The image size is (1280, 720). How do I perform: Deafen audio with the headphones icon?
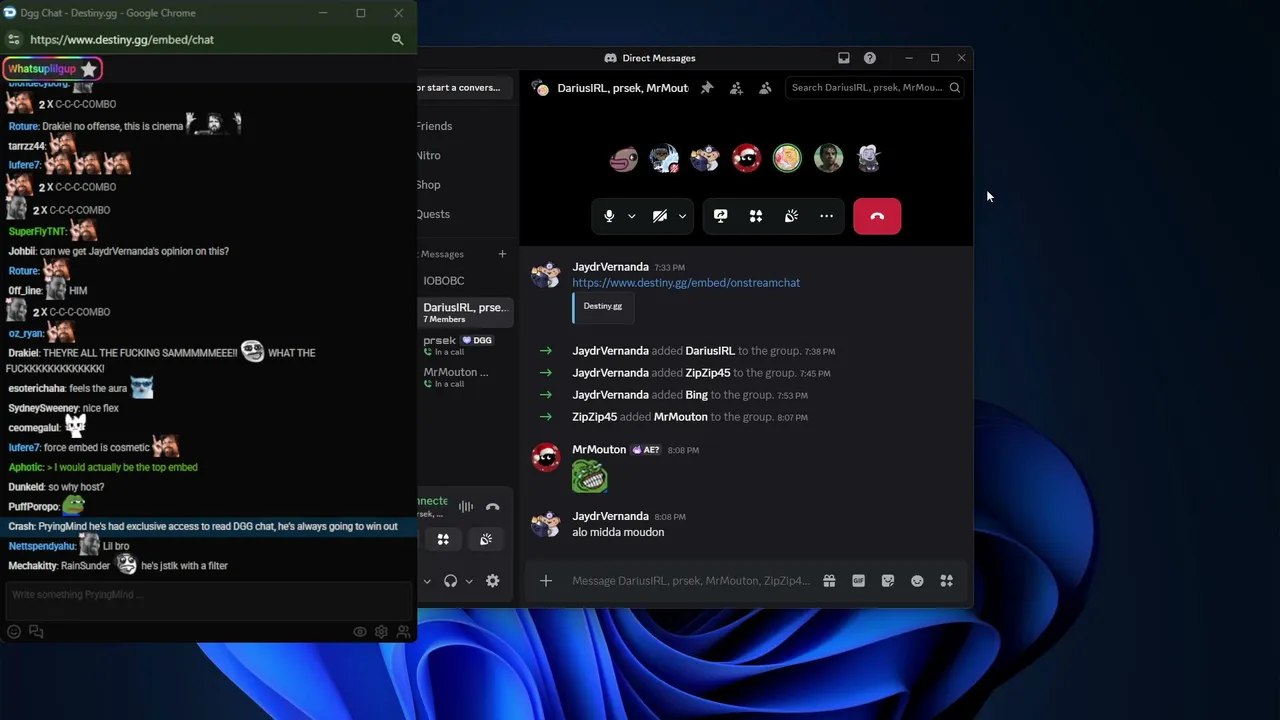(451, 581)
